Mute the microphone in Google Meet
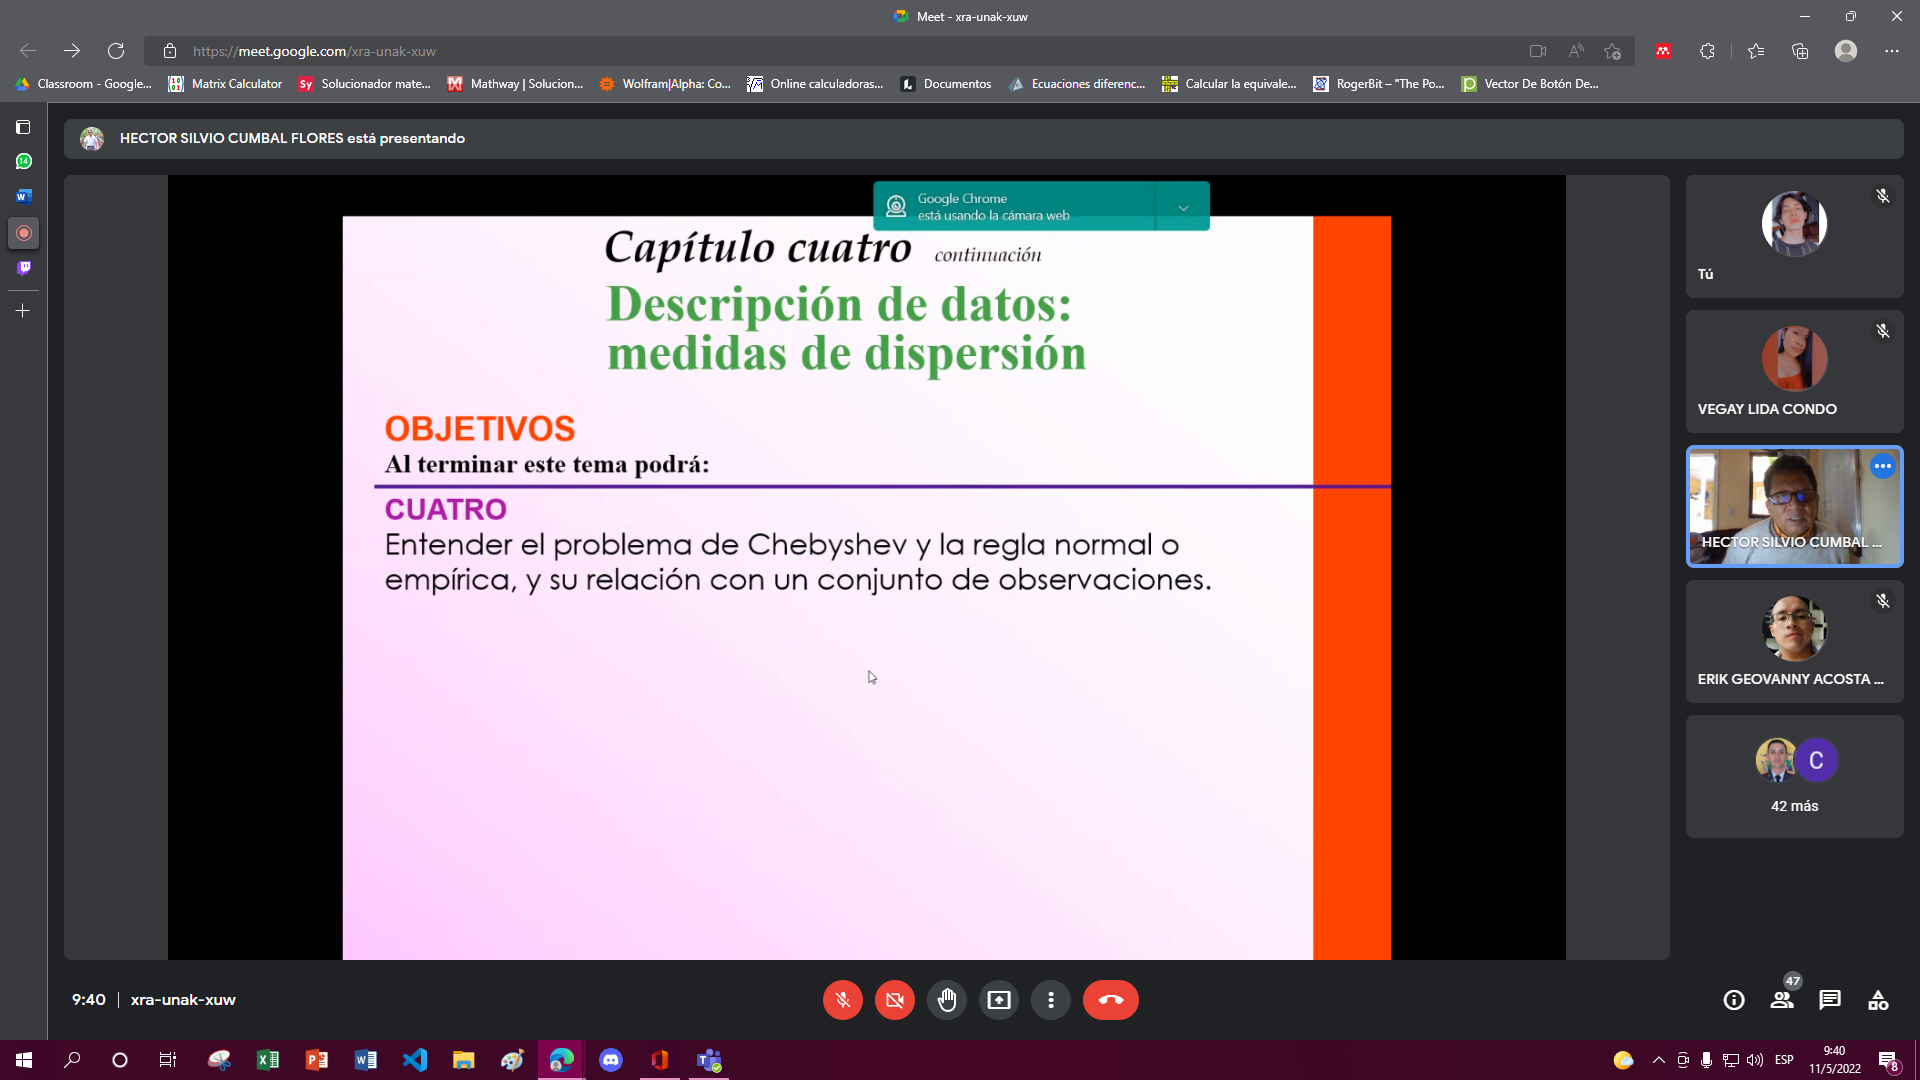Image resolution: width=1920 pixels, height=1080 pixels. 842,1000
